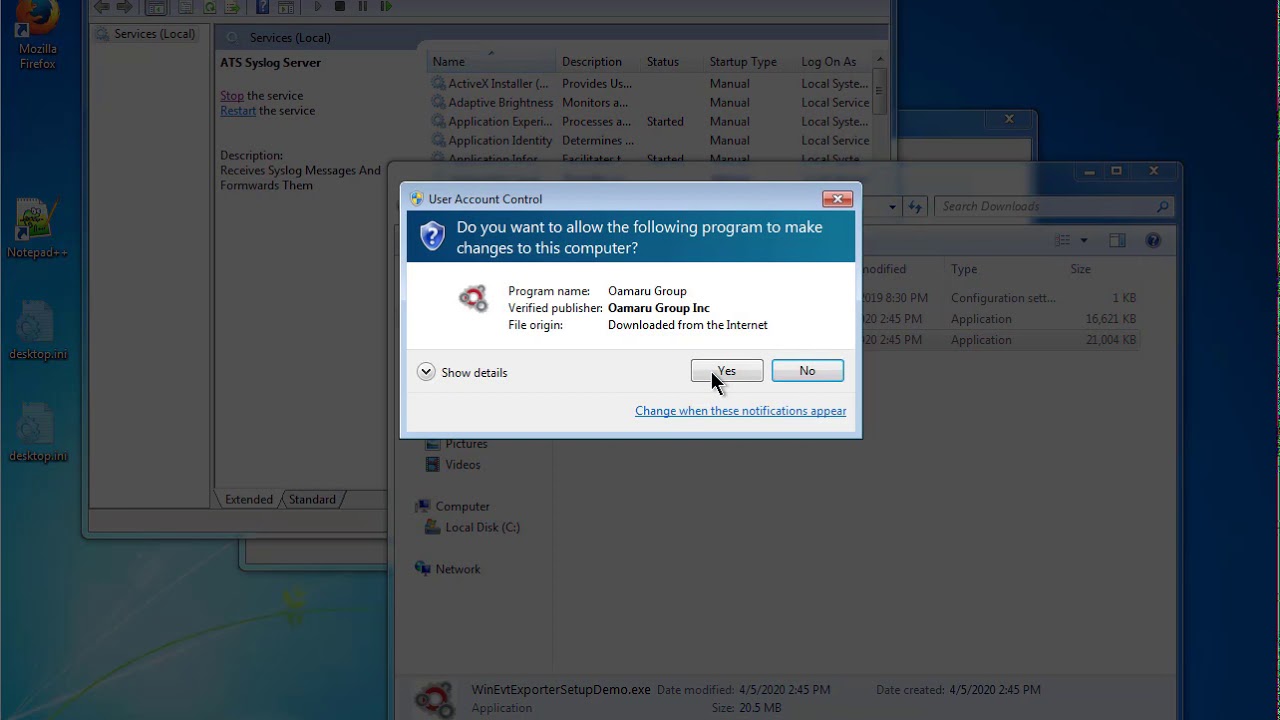Open the Notepad++ desktop shortcut
Viewport: 1280px width, 720px height.
coord(37,228)
